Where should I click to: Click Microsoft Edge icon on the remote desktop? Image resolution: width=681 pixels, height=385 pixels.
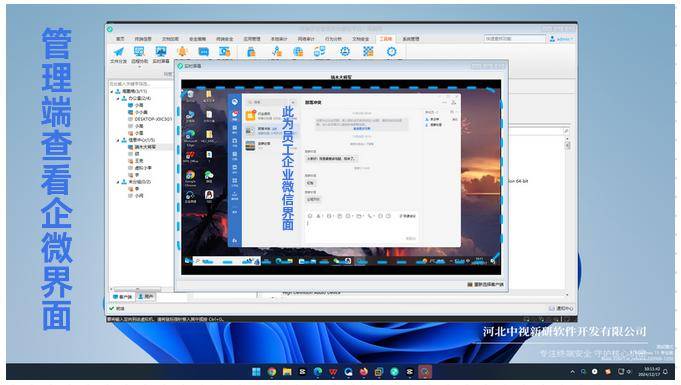pos(190,137)
